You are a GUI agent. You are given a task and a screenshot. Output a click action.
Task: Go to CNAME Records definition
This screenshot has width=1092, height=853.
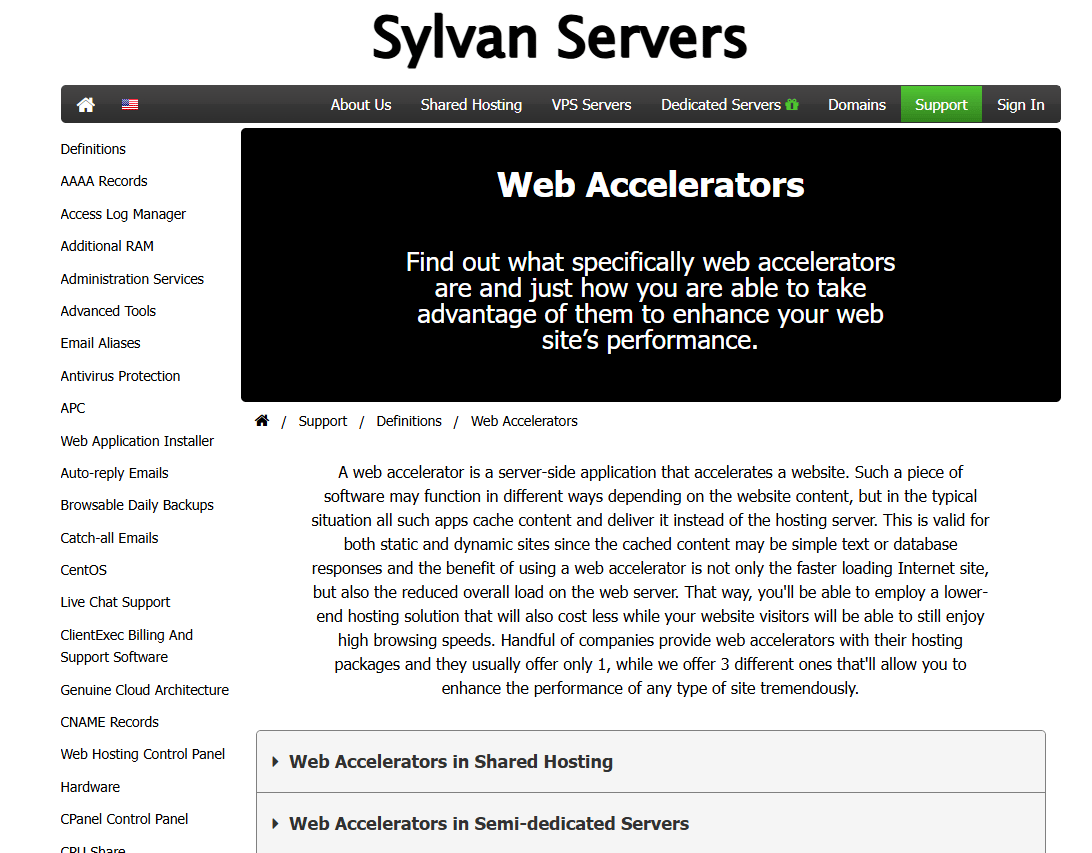coord(109,721)
